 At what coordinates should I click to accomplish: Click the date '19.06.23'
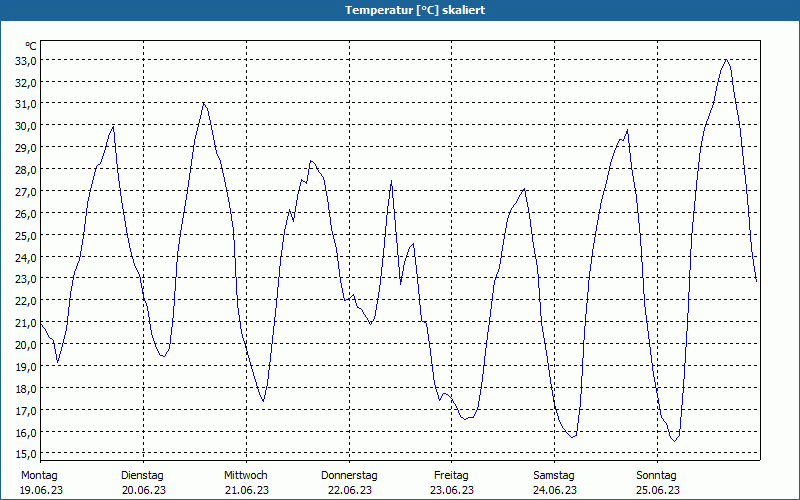[41, 490]
